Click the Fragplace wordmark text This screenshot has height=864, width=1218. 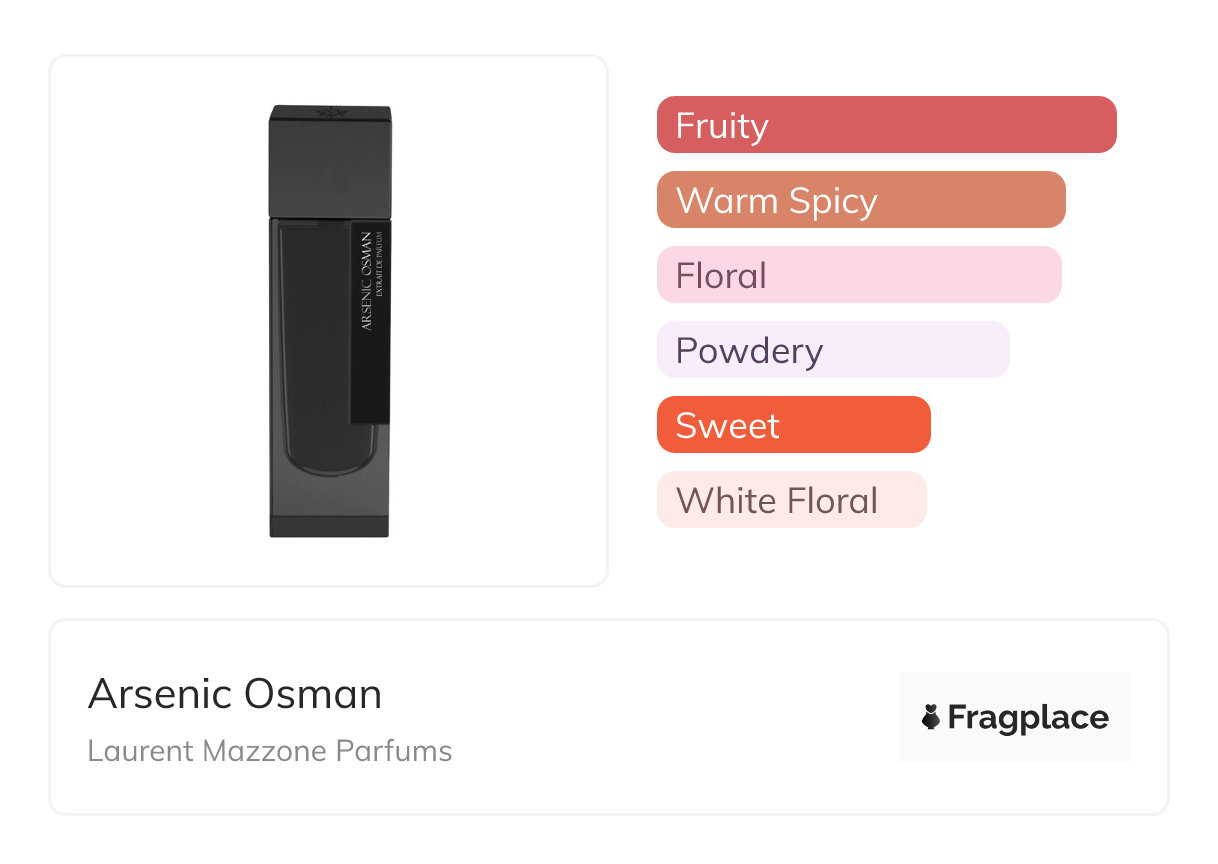point(1028,717)
